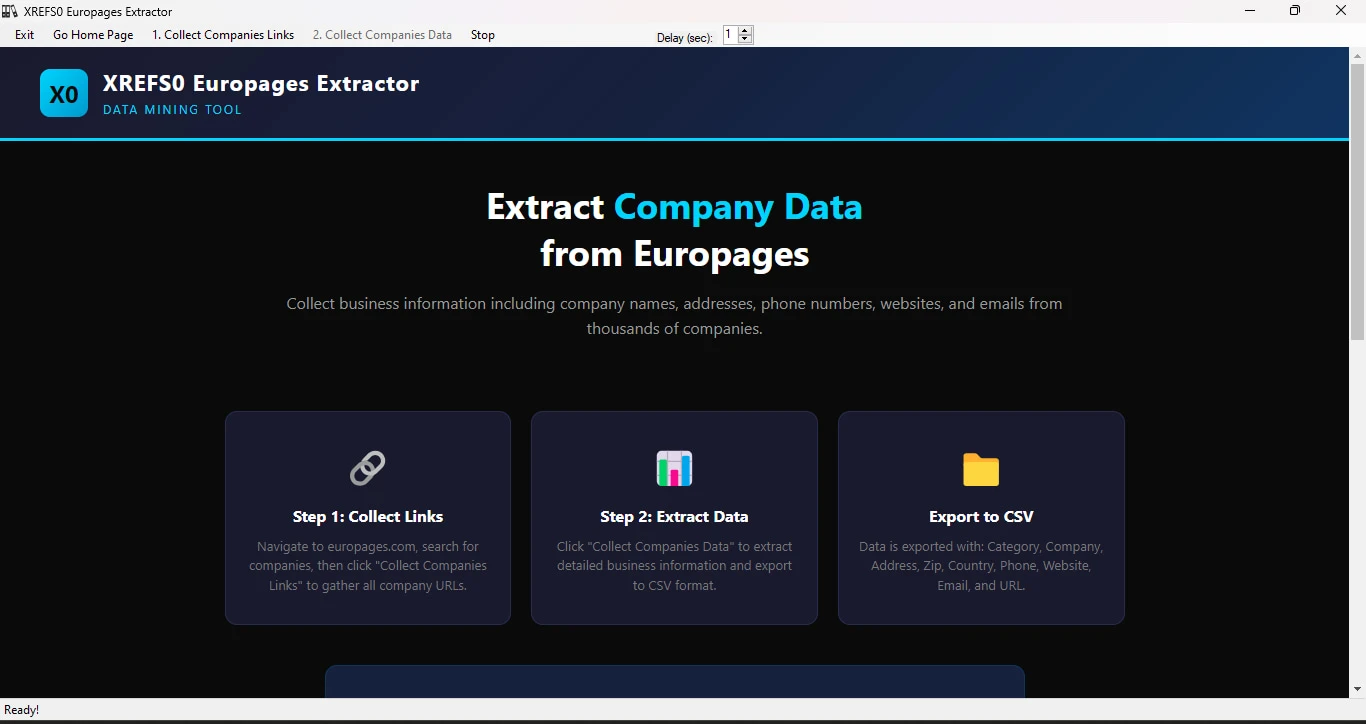The width and height of the screenshot is (1366, 724).
Task: Click the X0 logo icon in the header
Action: [64, 93]
